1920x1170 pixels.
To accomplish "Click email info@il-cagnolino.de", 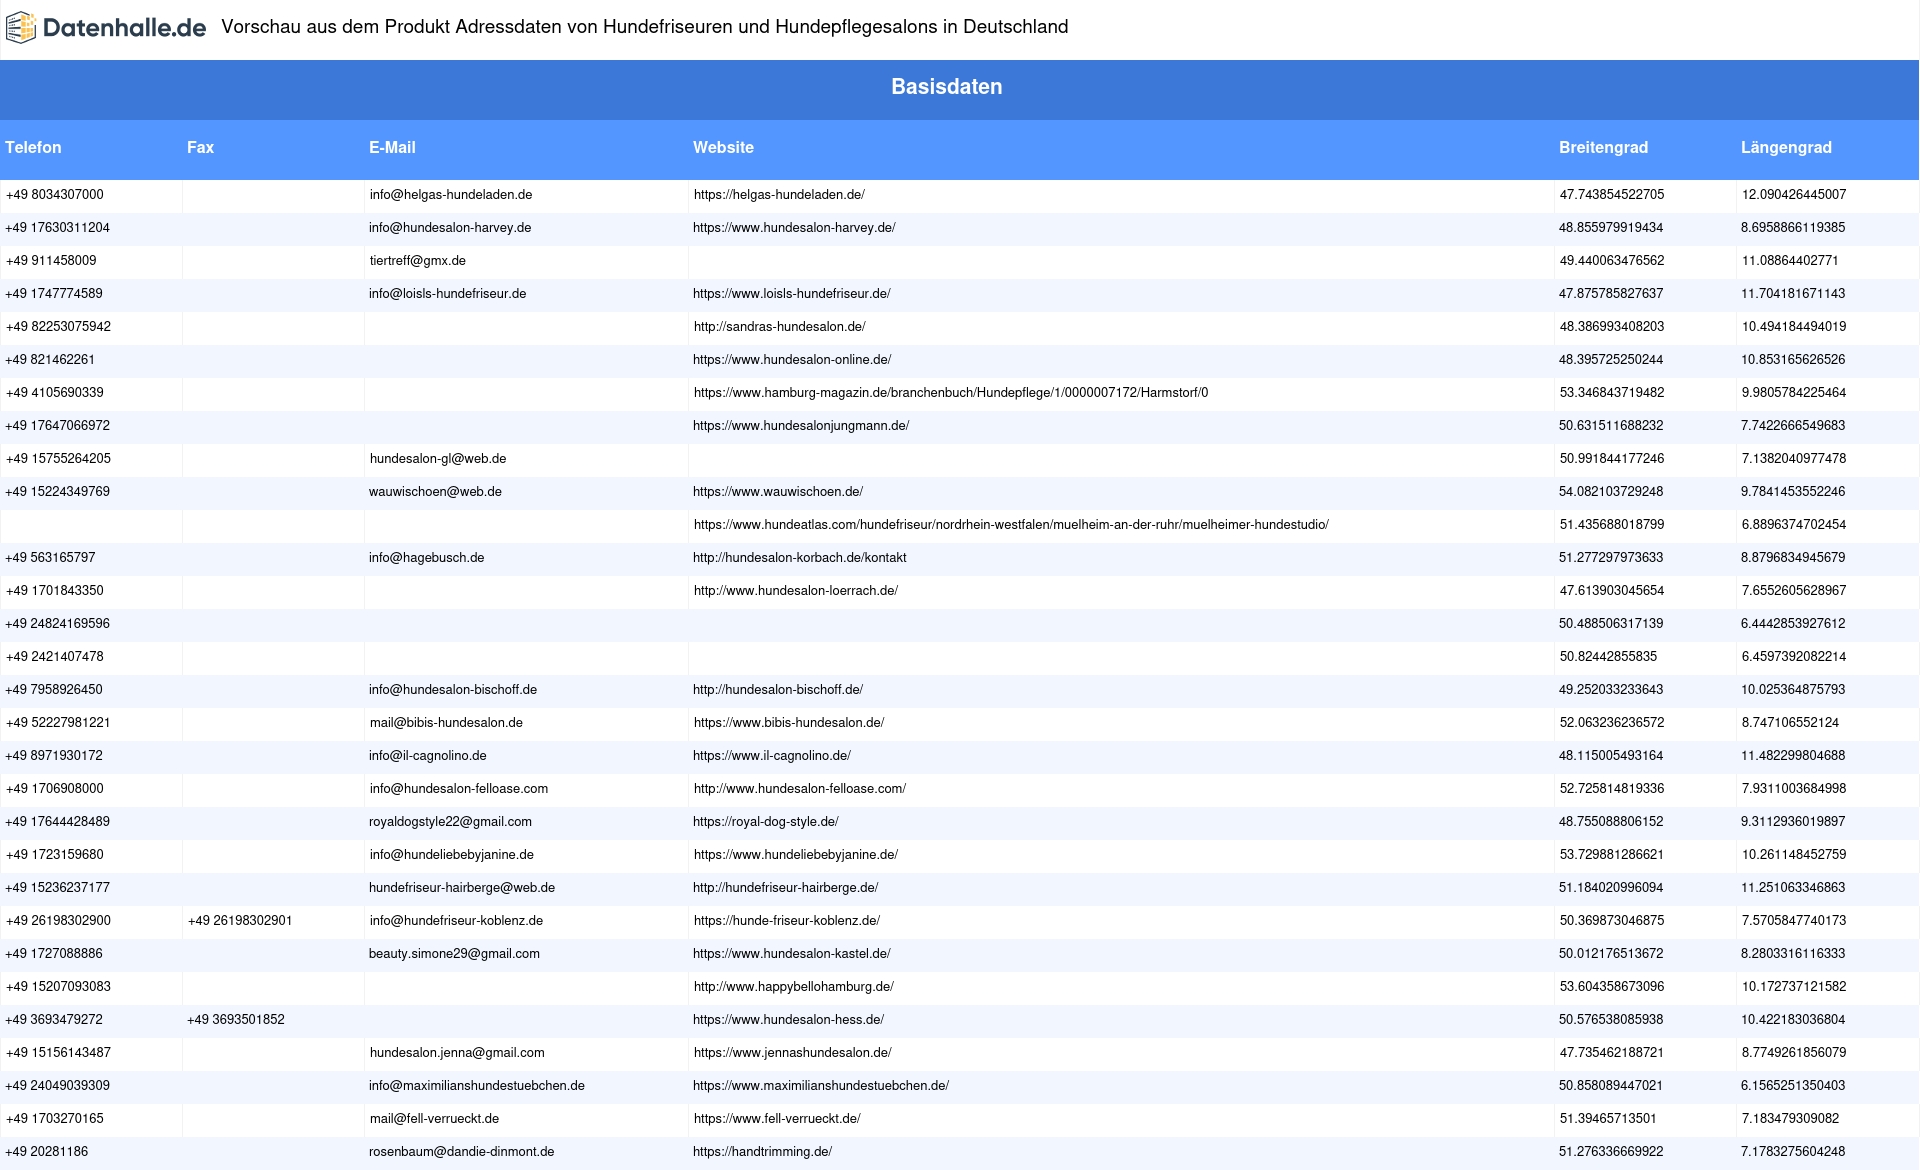I will tap(428, 756).
